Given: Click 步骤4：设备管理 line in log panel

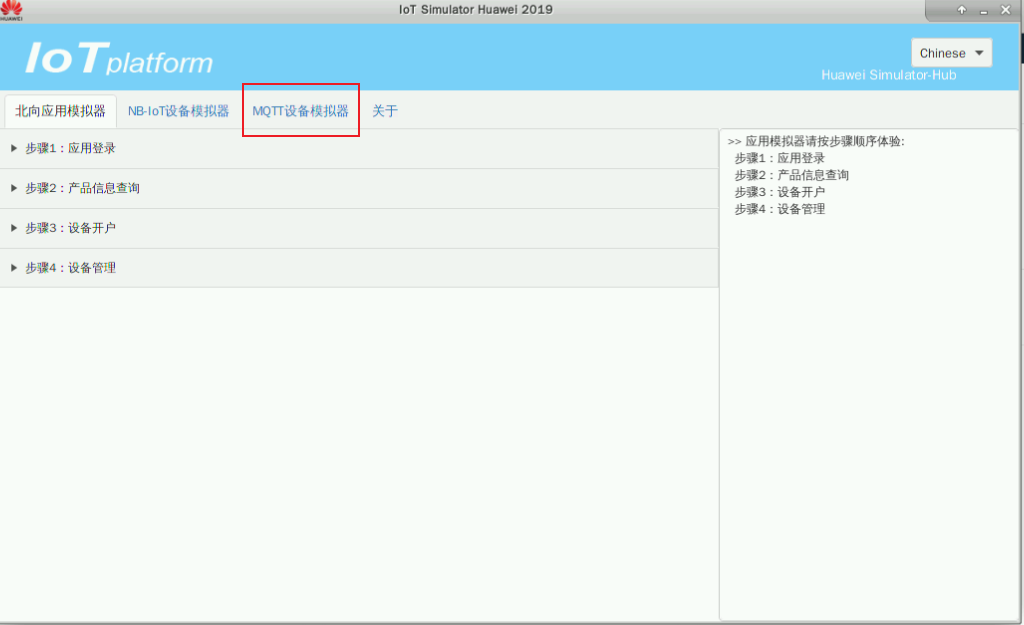Looking at the screenshot, I should (x=779, y=209).
